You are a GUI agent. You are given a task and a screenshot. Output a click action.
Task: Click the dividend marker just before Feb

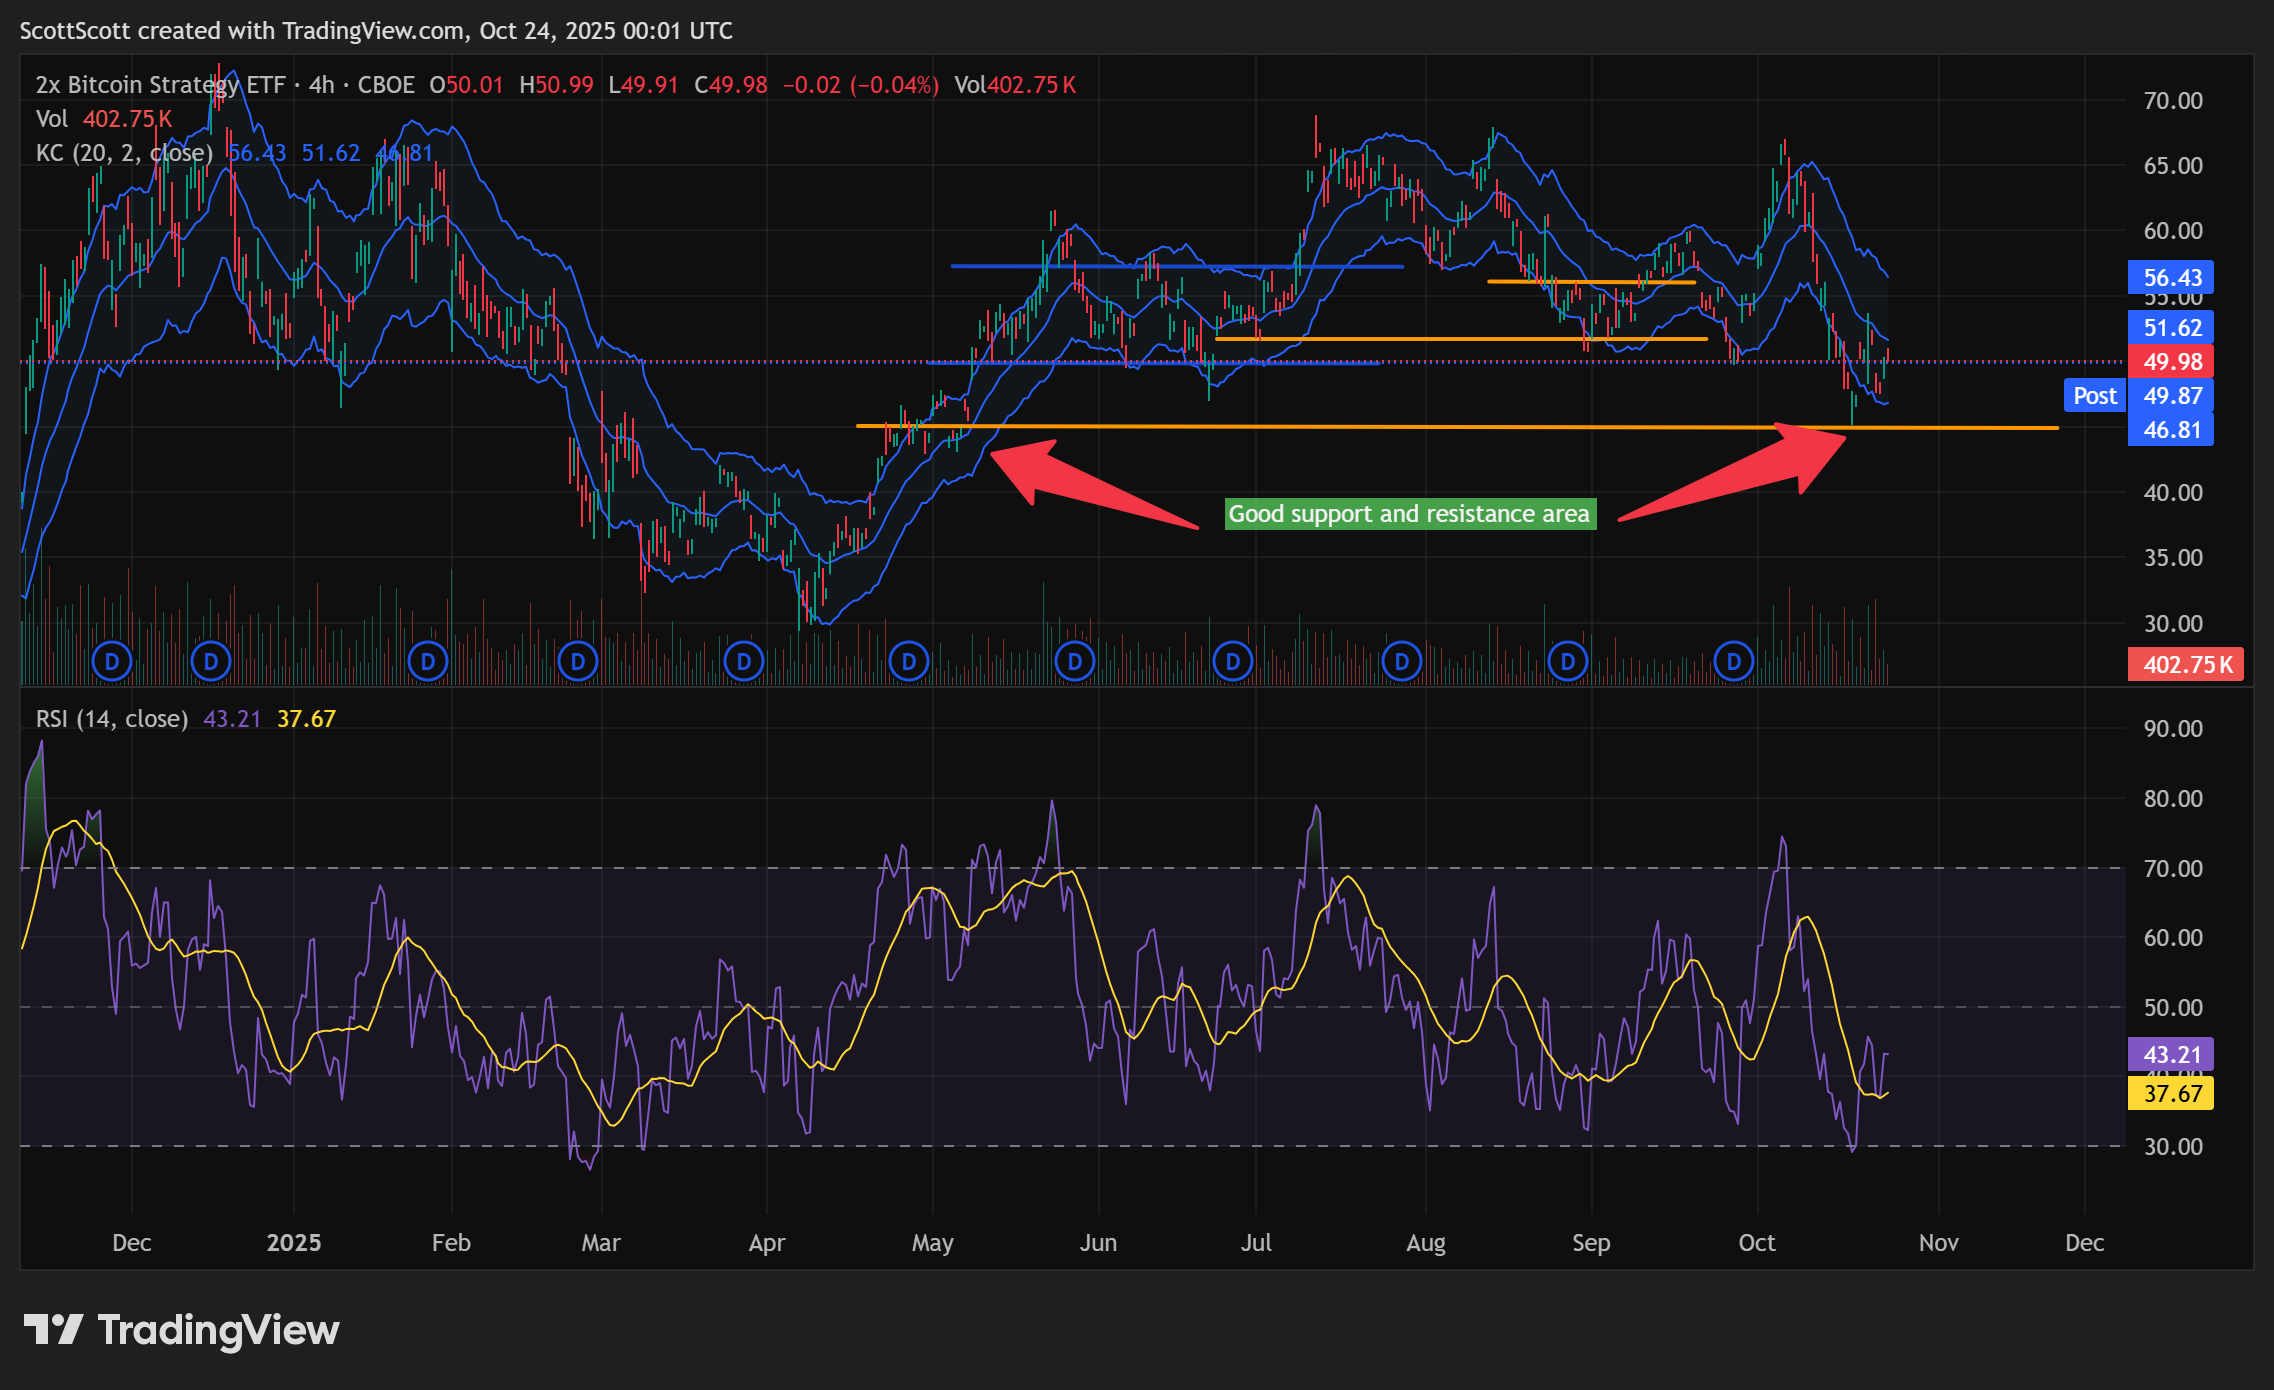click(428, 661)
